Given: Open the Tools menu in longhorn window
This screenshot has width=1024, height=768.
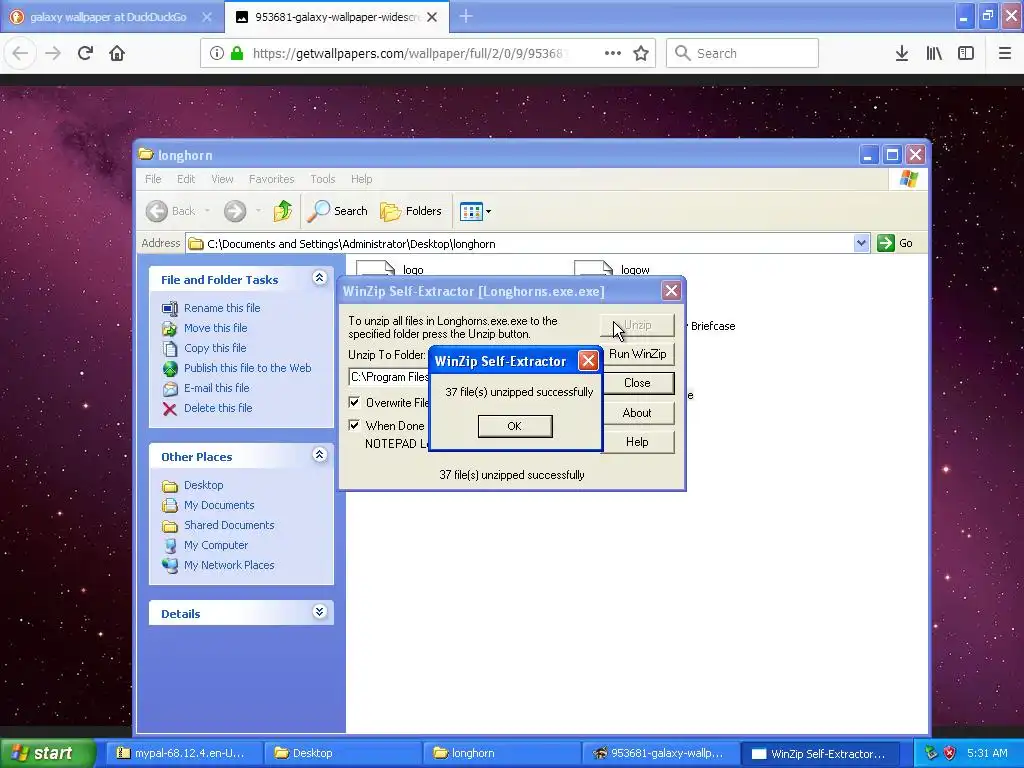Looking at the screenshot, I should 323,179.
